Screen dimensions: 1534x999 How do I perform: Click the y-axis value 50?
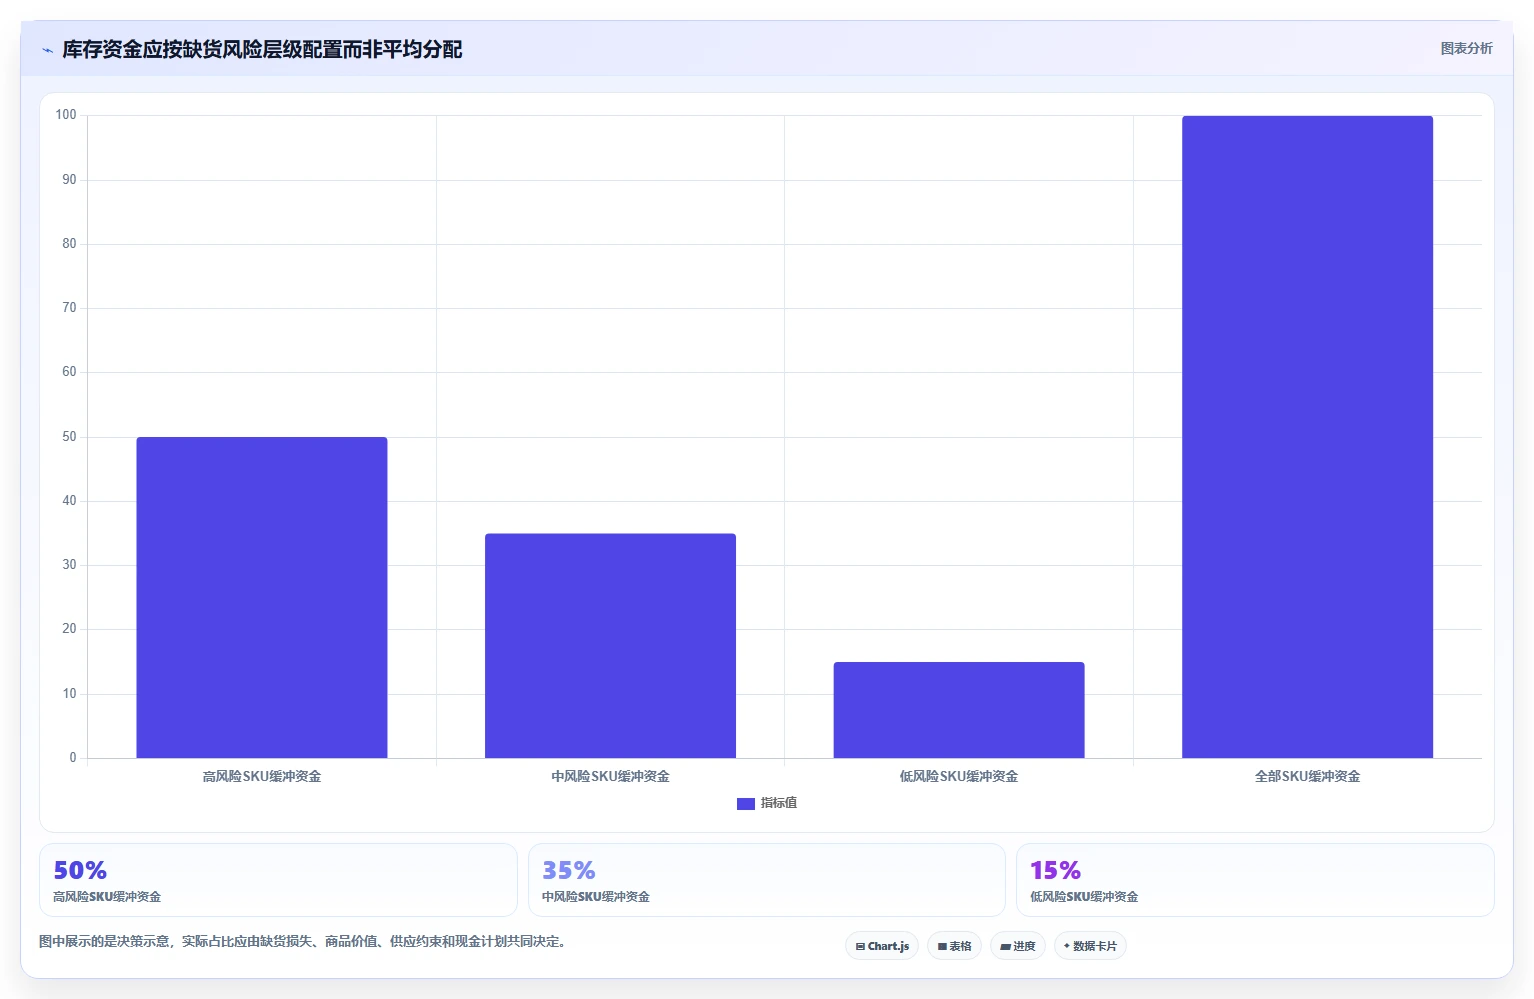tap(69, 437)
